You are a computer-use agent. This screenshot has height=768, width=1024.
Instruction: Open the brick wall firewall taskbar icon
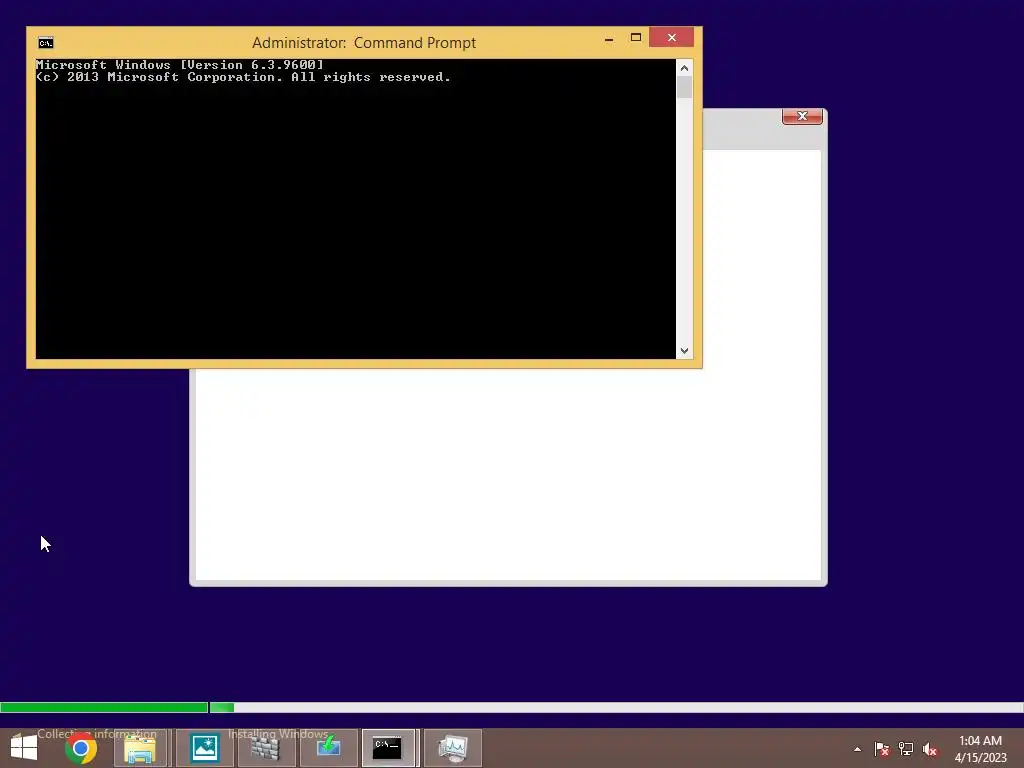coord(265,748)
